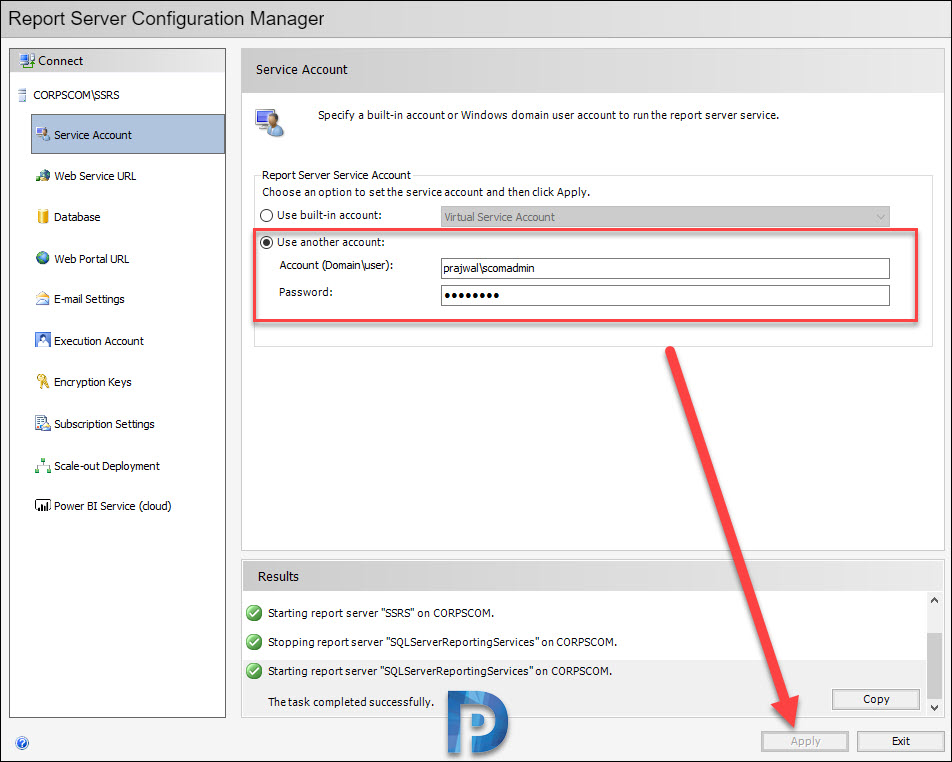Click 'Starting report server "SQLServerReportingServices"' result text
Image resolution: width=952 pixels, height=762 pixels.
tap(440, 671)
